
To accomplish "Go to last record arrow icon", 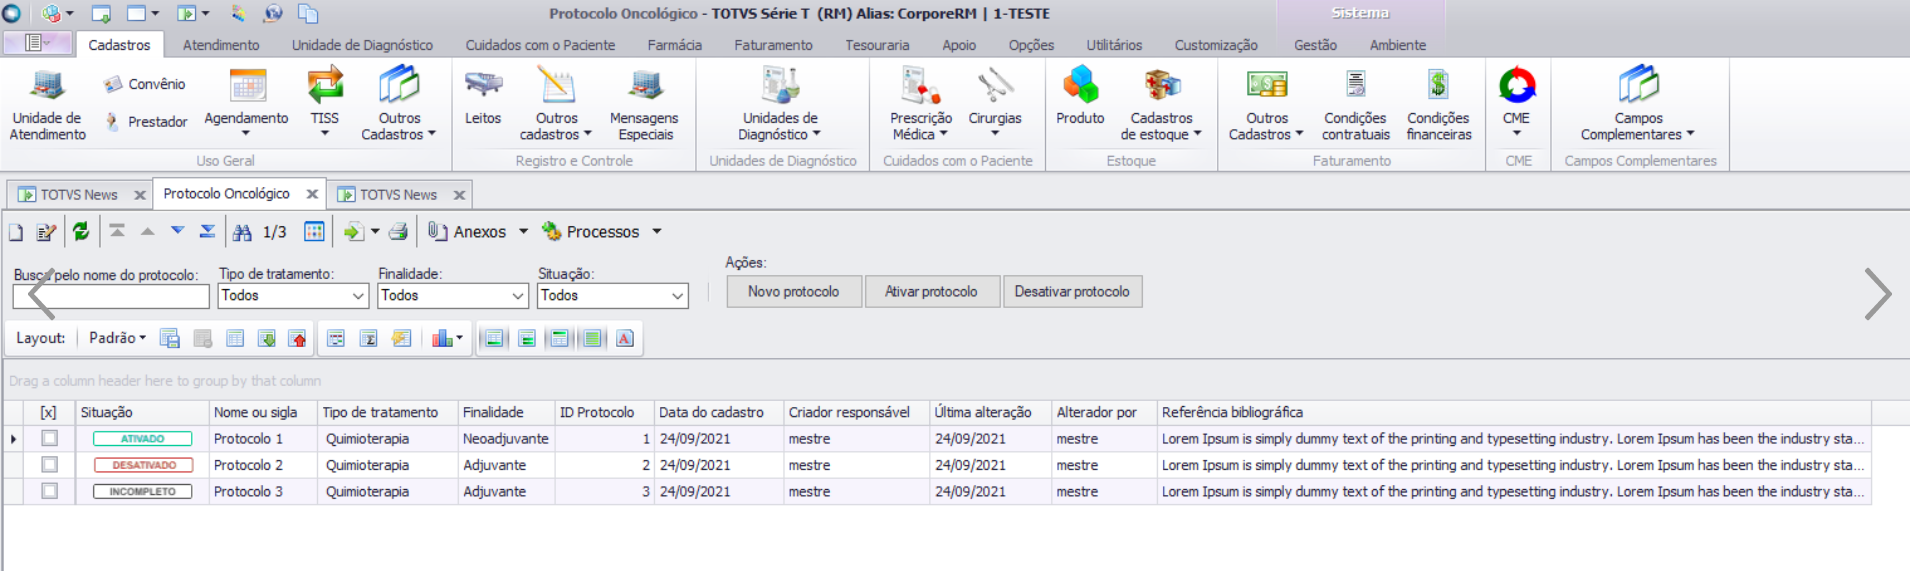I will pos(207,231).
